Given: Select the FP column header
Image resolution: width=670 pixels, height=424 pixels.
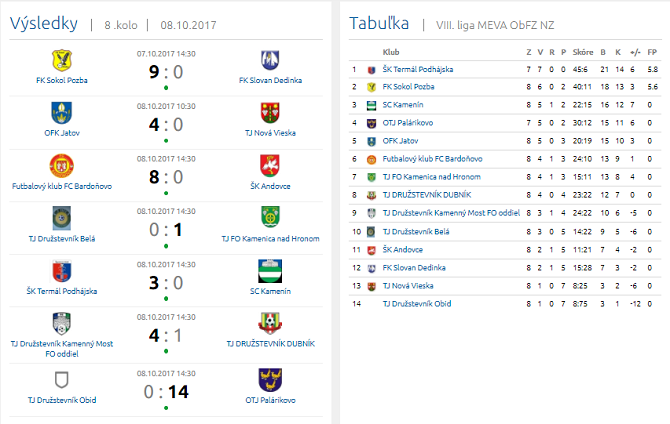Looking at the screenshot, I should pyautogui.click(x=652, y=51).
